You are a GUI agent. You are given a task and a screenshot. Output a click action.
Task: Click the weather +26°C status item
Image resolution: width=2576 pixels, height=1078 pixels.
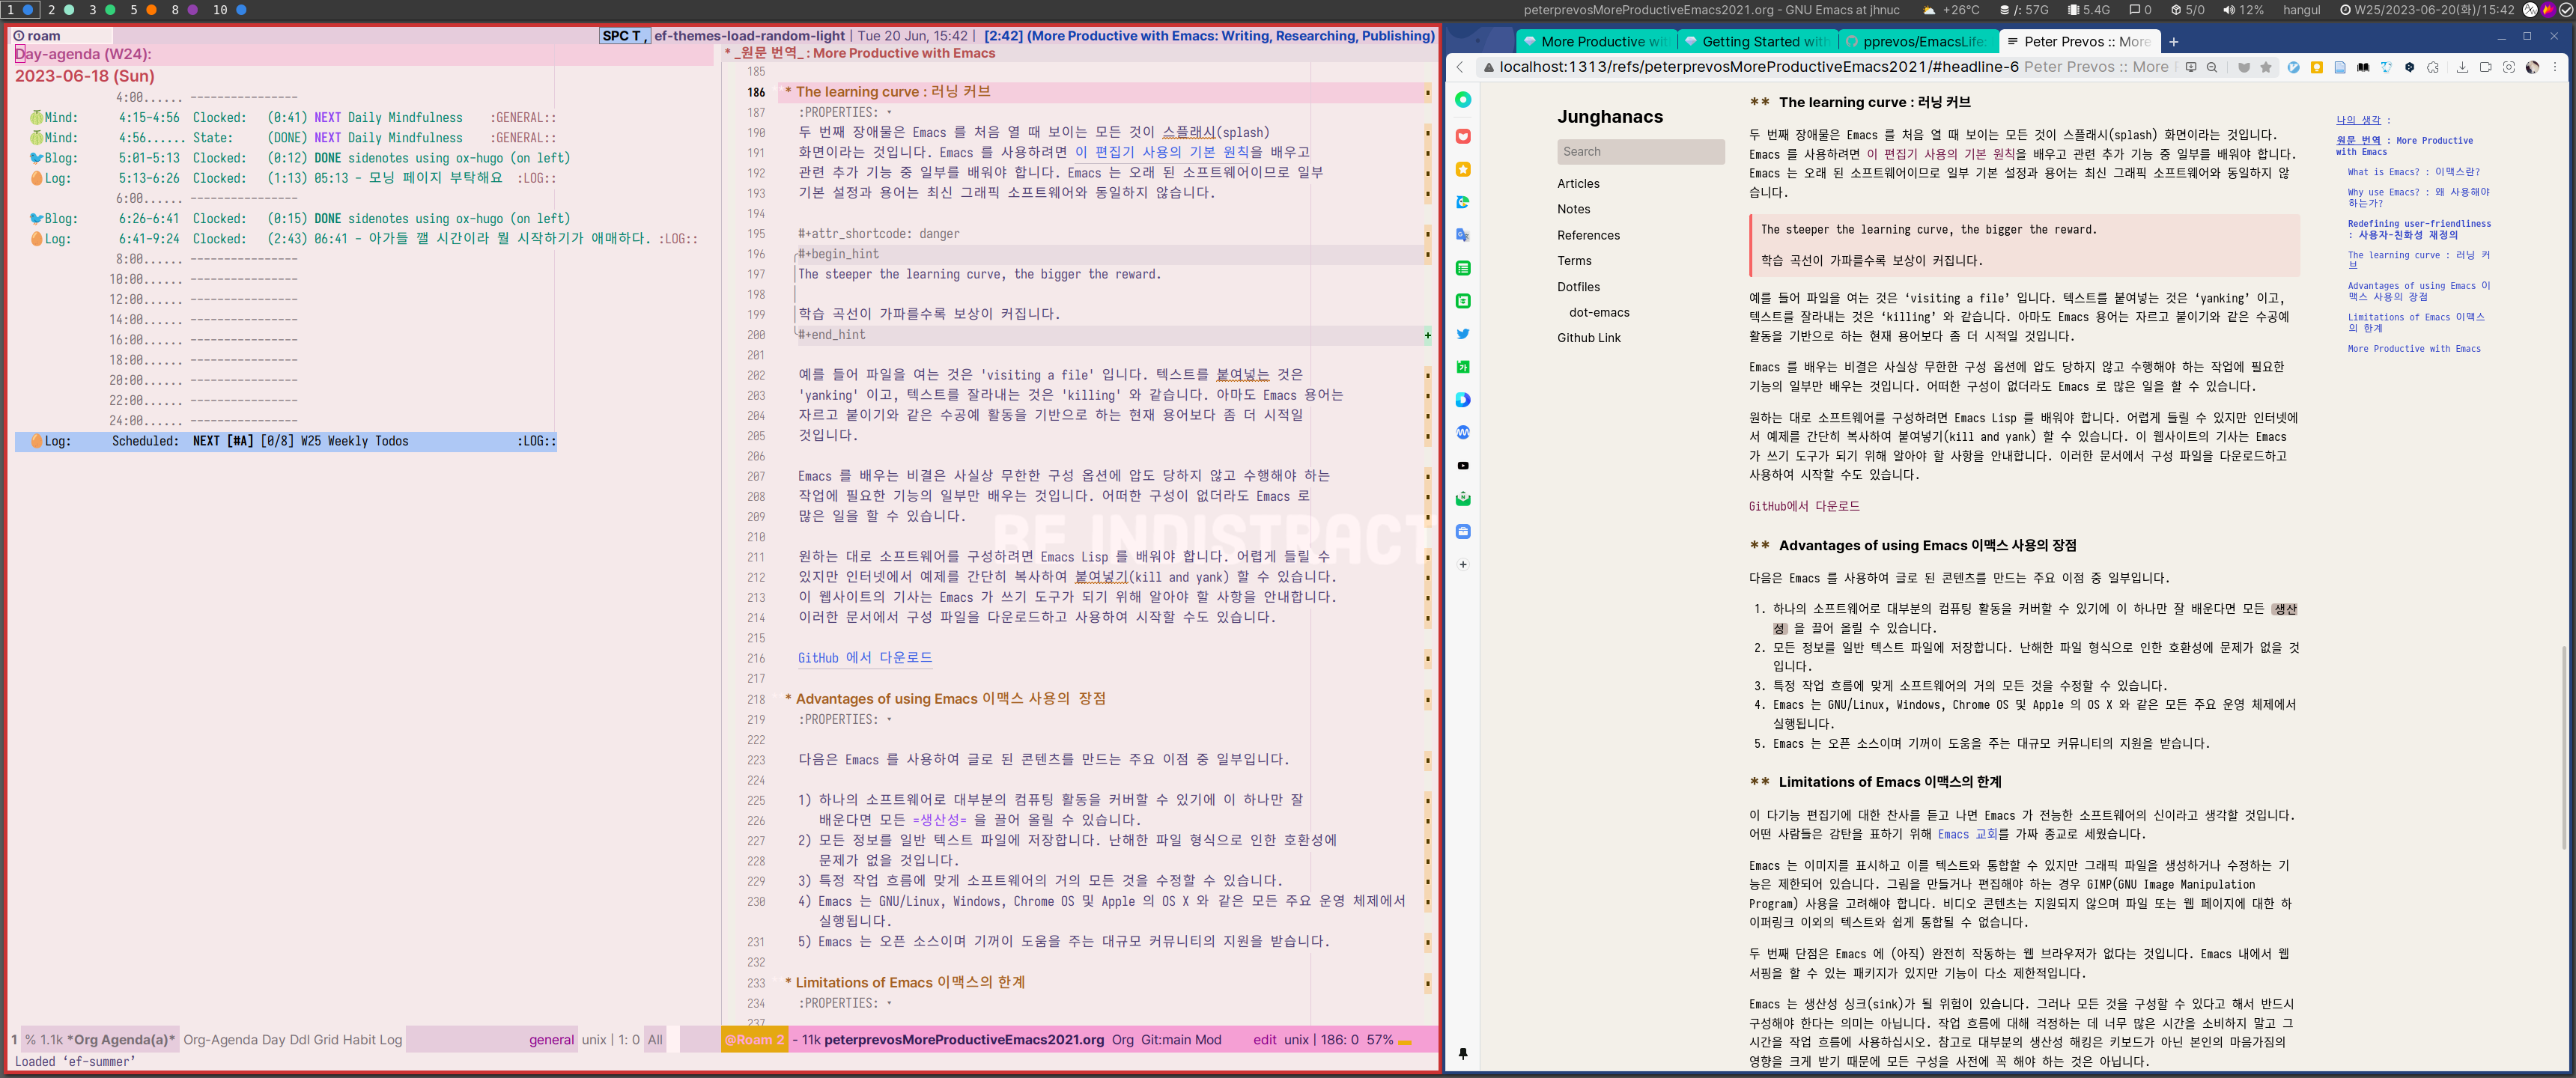click(1951, 10)
